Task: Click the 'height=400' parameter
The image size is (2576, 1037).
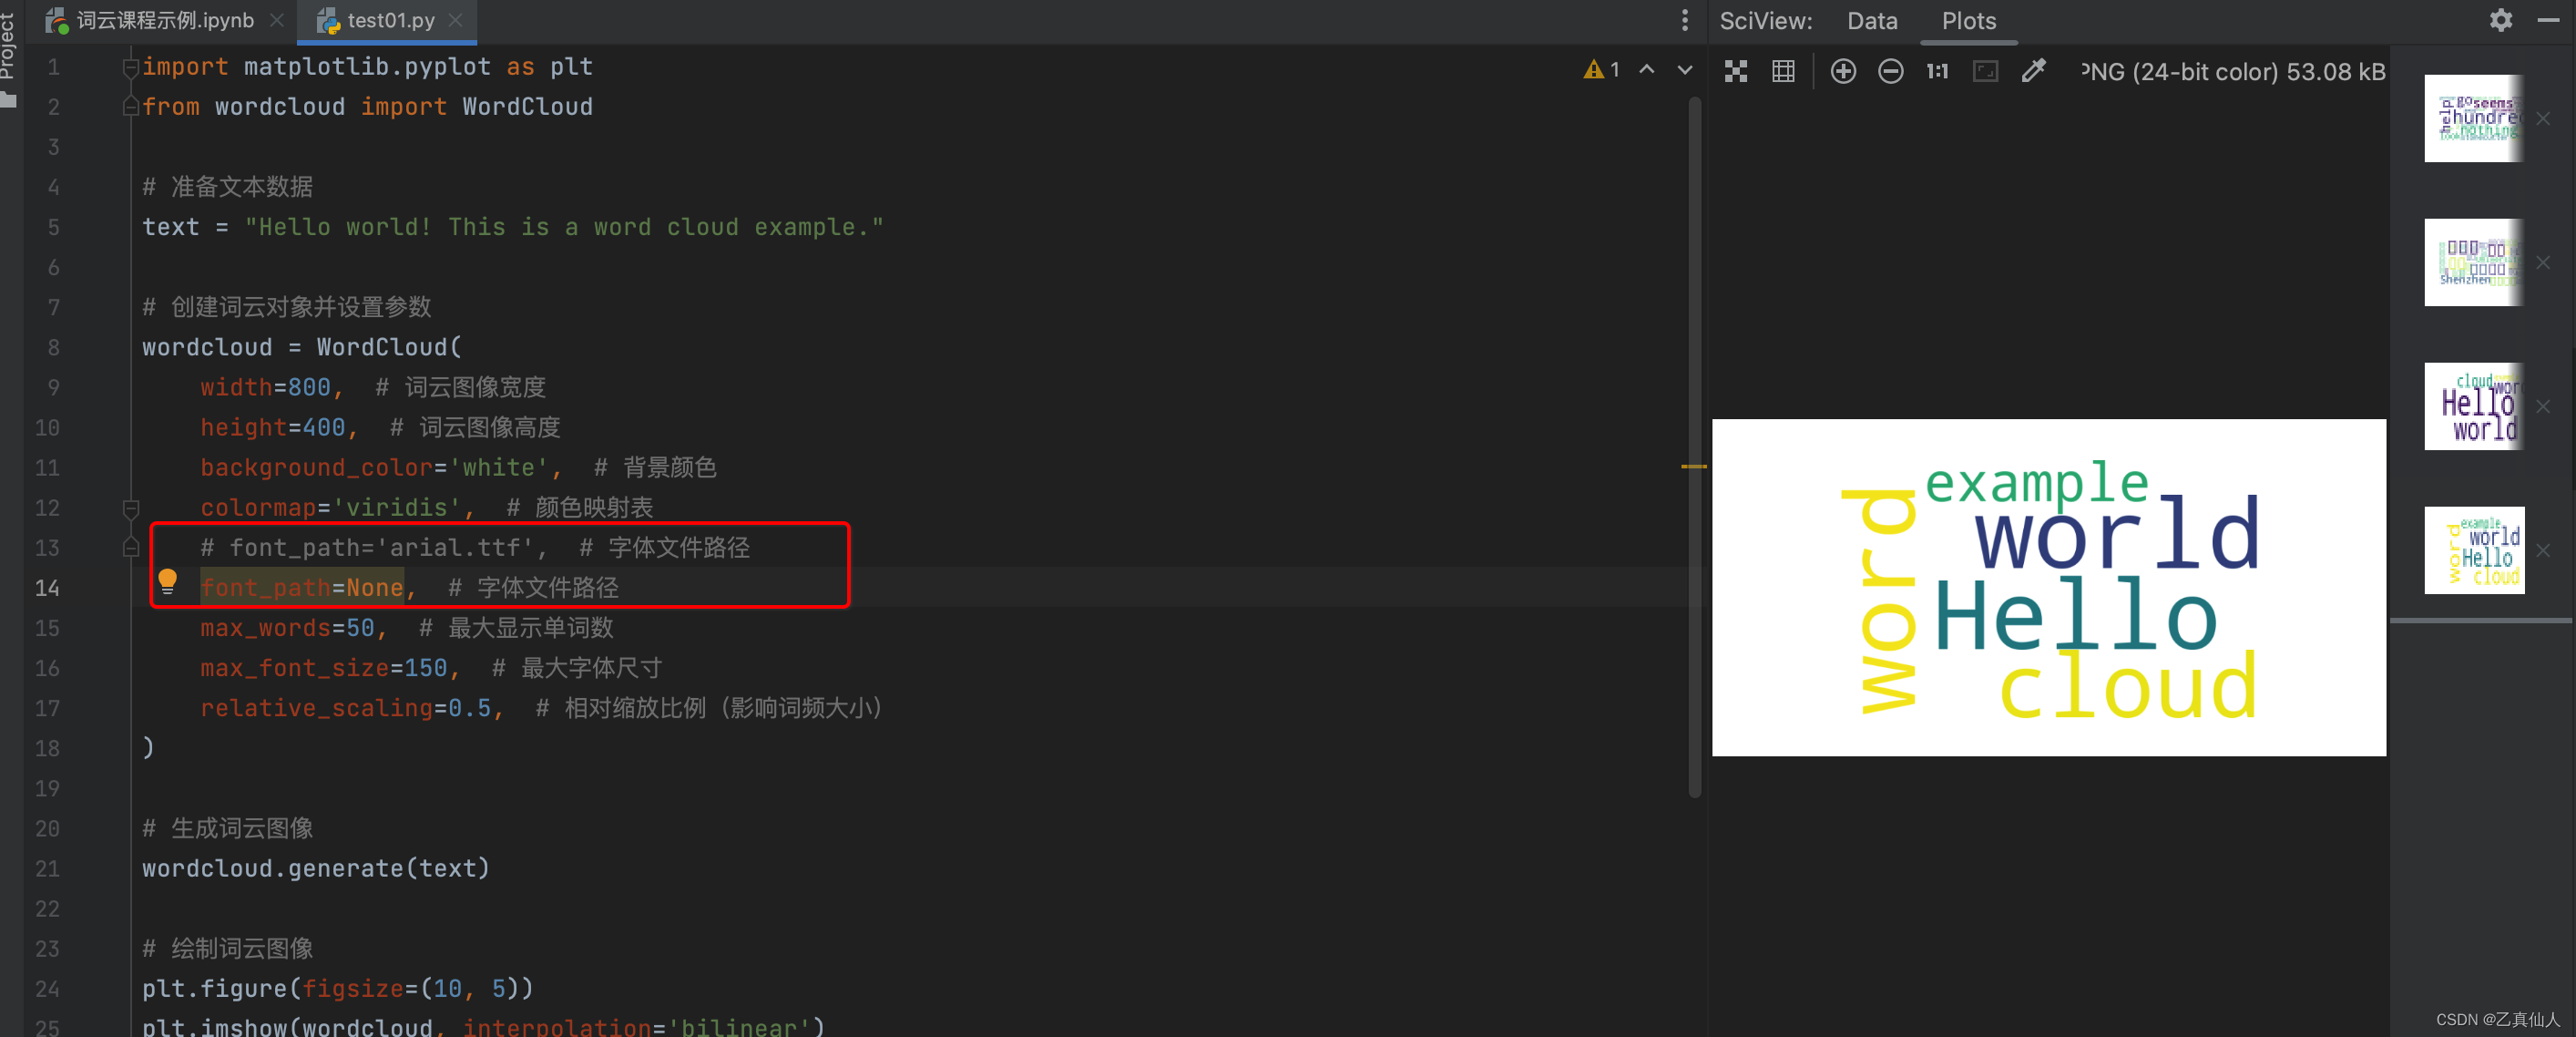Action: coord(272,428)
